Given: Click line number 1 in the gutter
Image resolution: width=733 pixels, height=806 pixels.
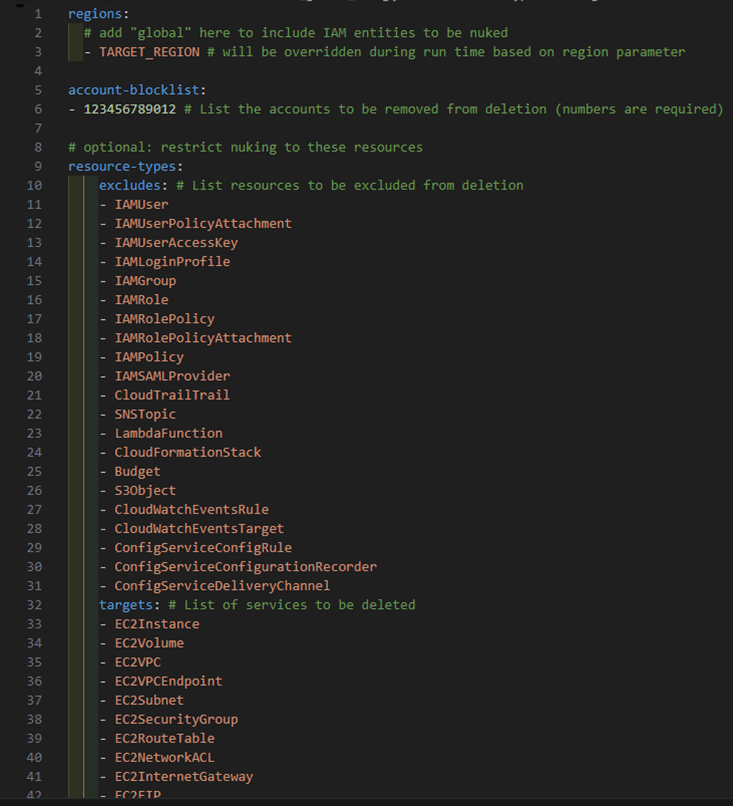Looking at the screenshot, I should point(37,14).
